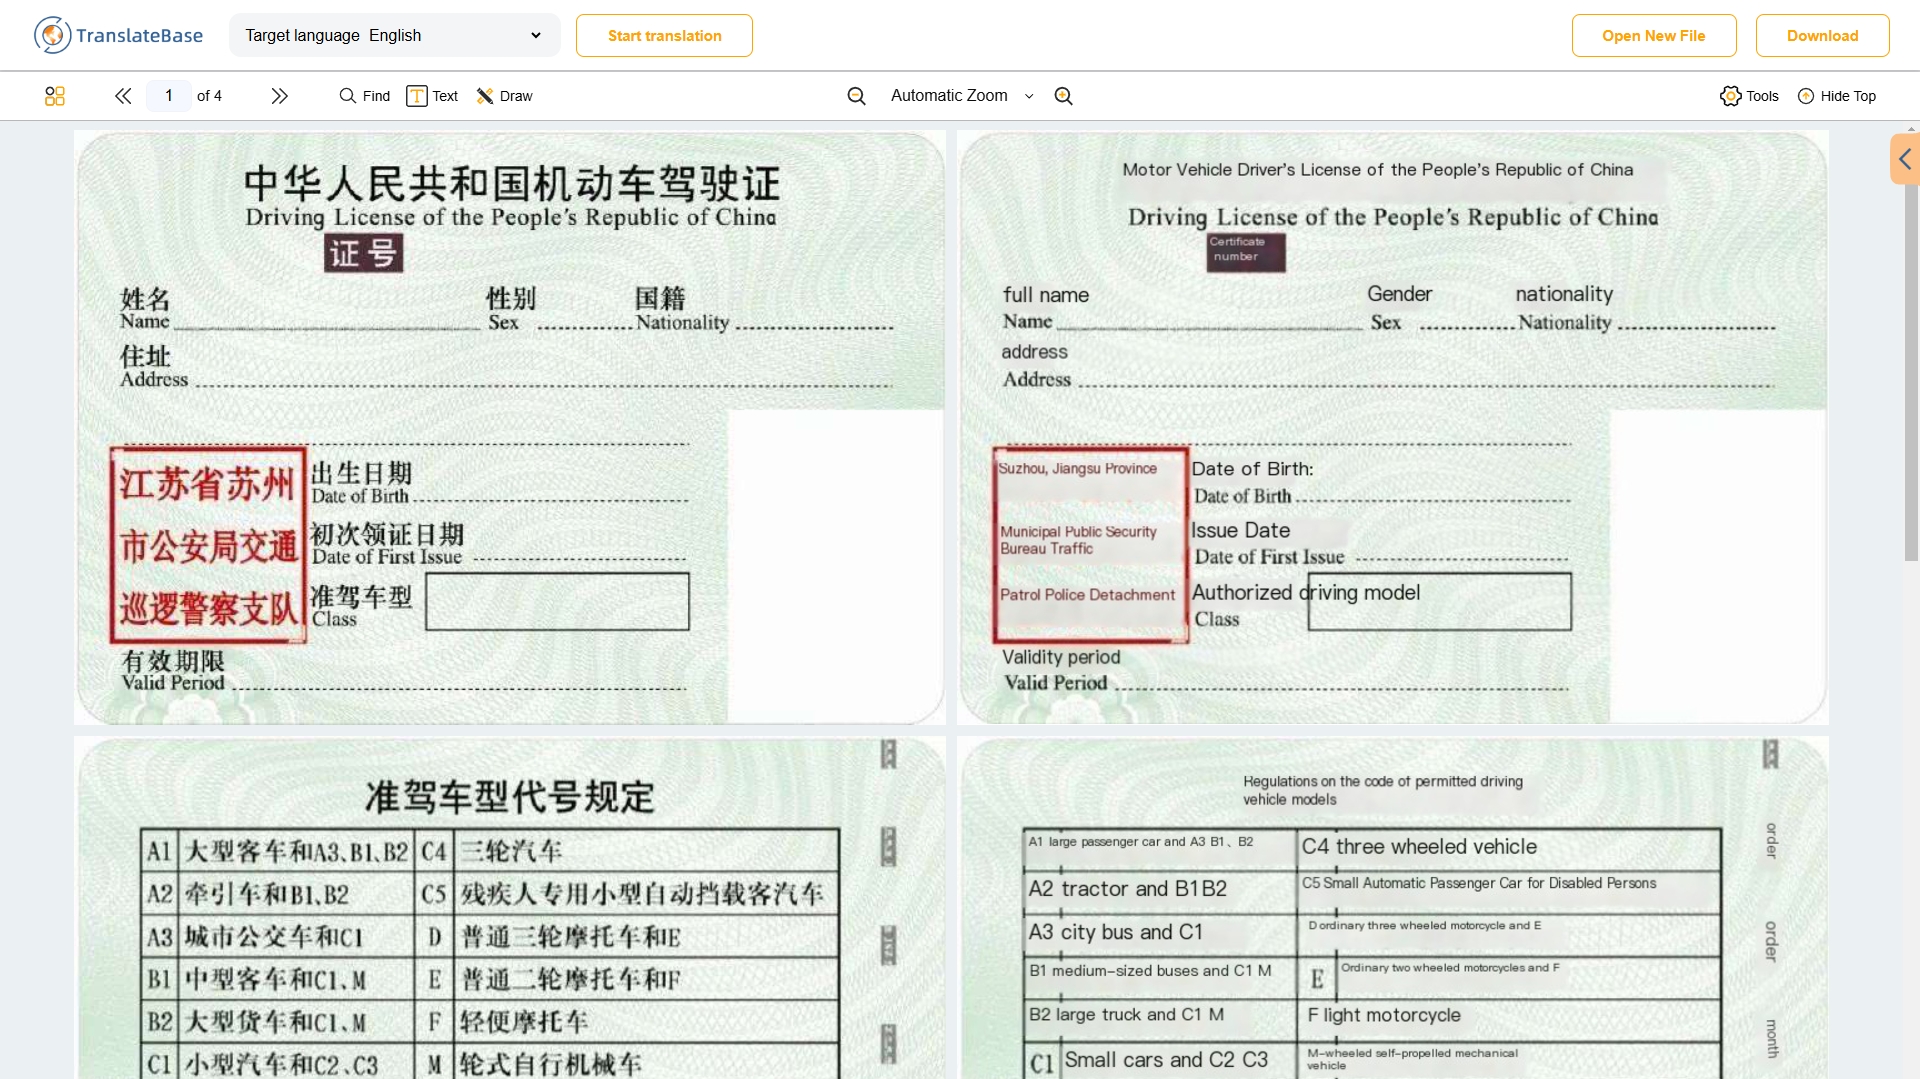
Task: Click 'Issue Date' translated label
Action: [x=1240, y=530]
